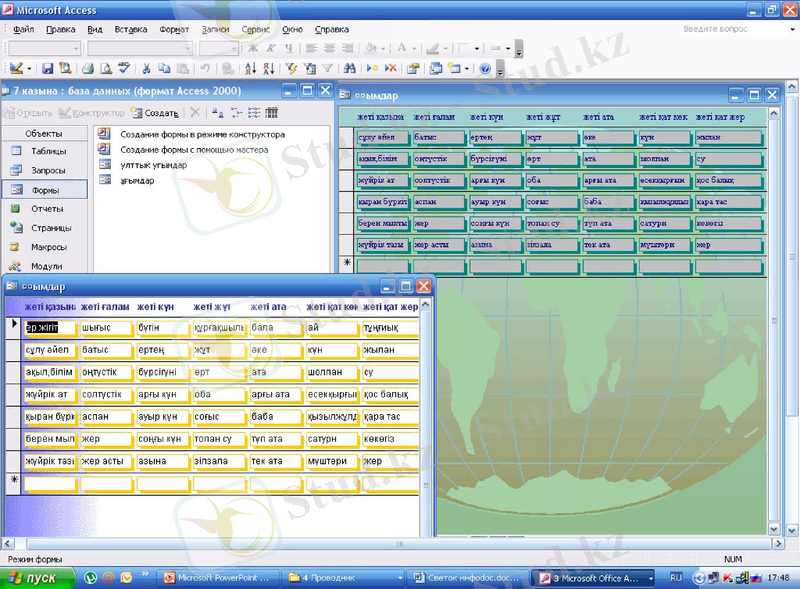
Task: Click the Cut scissors icon
Action: 146,69
